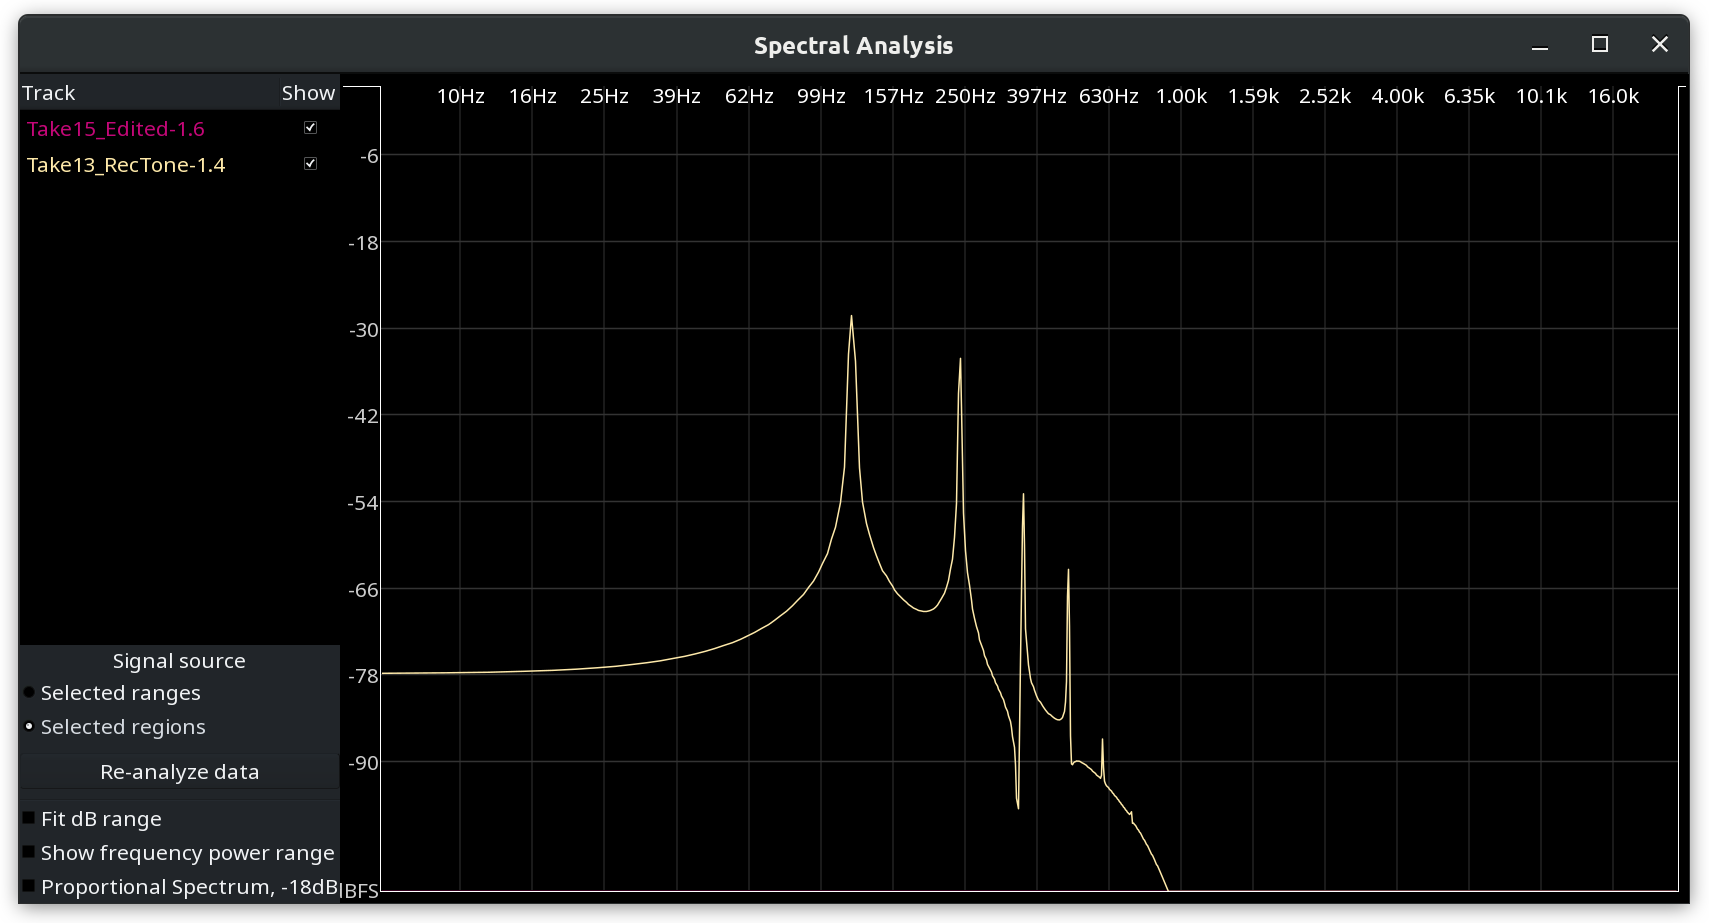Click the 630Hz frequency label
This screenshot has width=1709, height=923.
tap(1108, 96)
